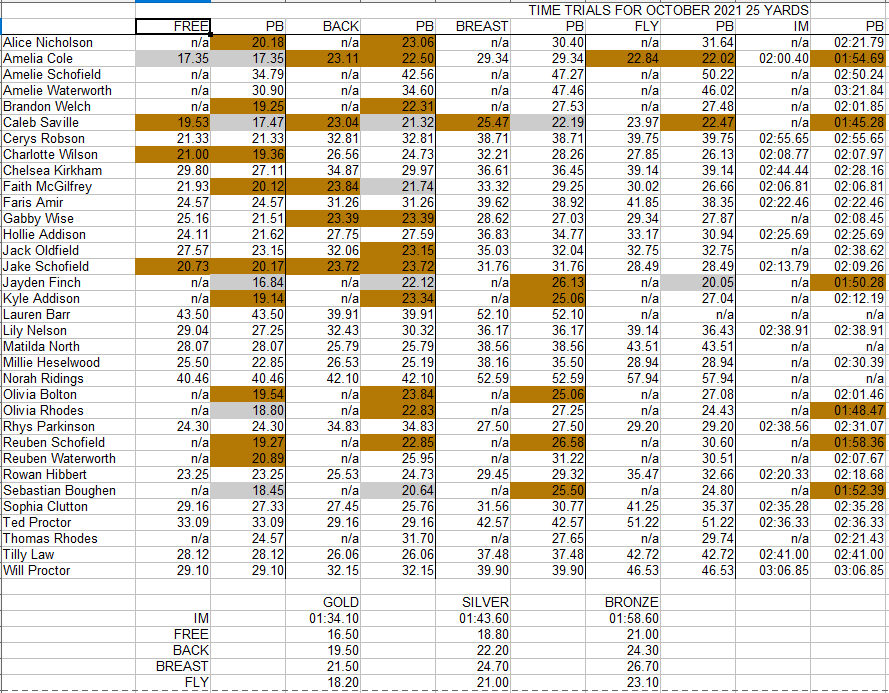This screenshot has height=693, width=889.
Task: Select the name cell Norah Ridings
Action: (x=68, y=378)
